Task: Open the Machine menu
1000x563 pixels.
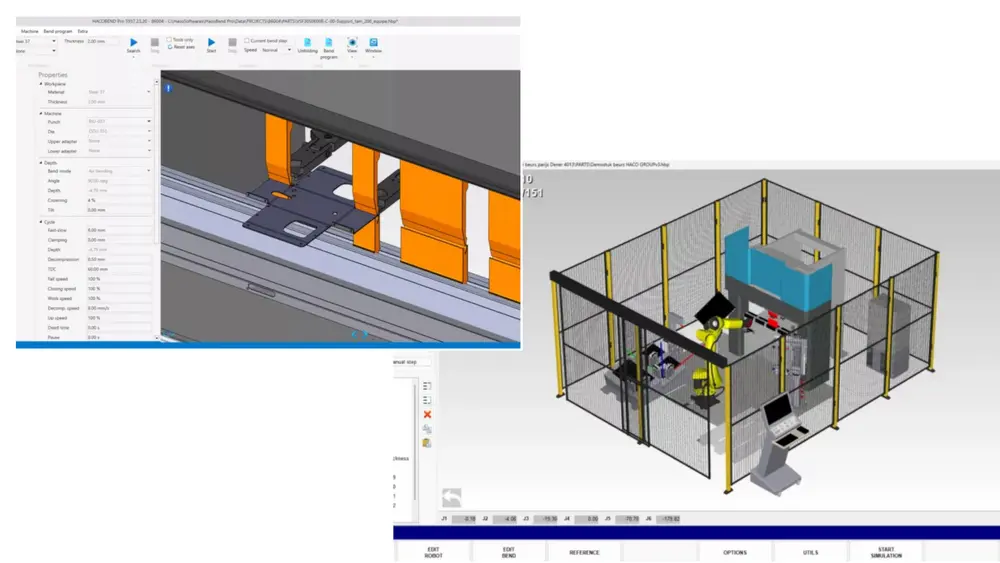Action: 29,31
